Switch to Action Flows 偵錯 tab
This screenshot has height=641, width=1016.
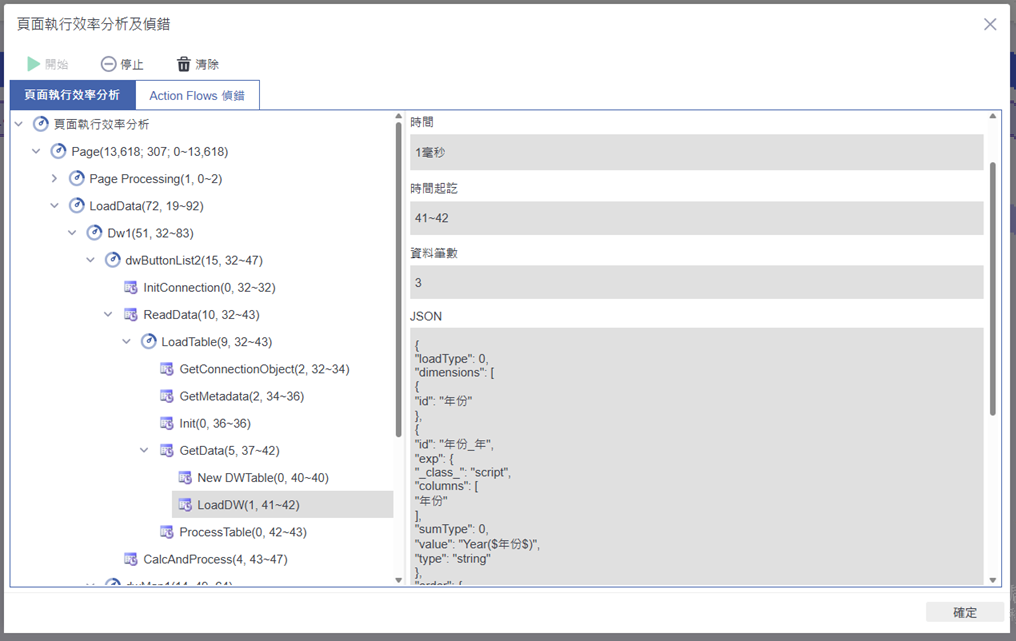point(197,96)
